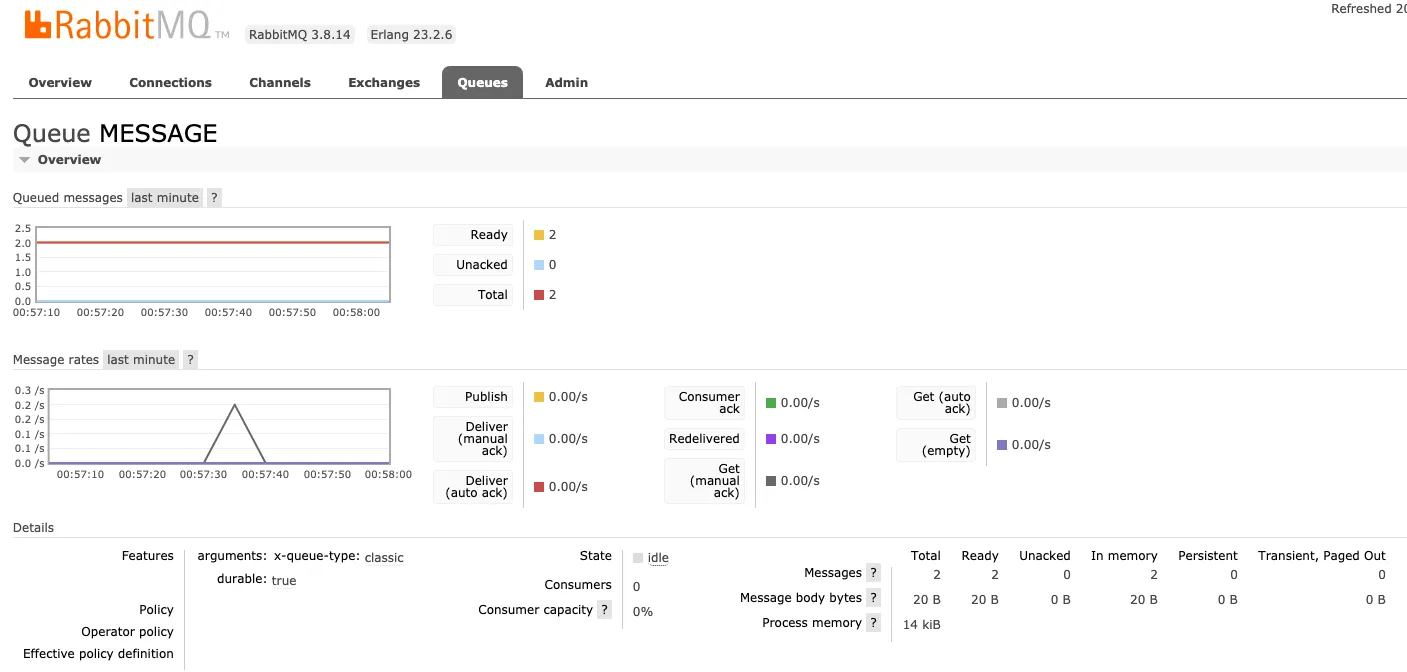Change Message rates last minute range
Screen dimensions: 1407x672
click(141, 360)
